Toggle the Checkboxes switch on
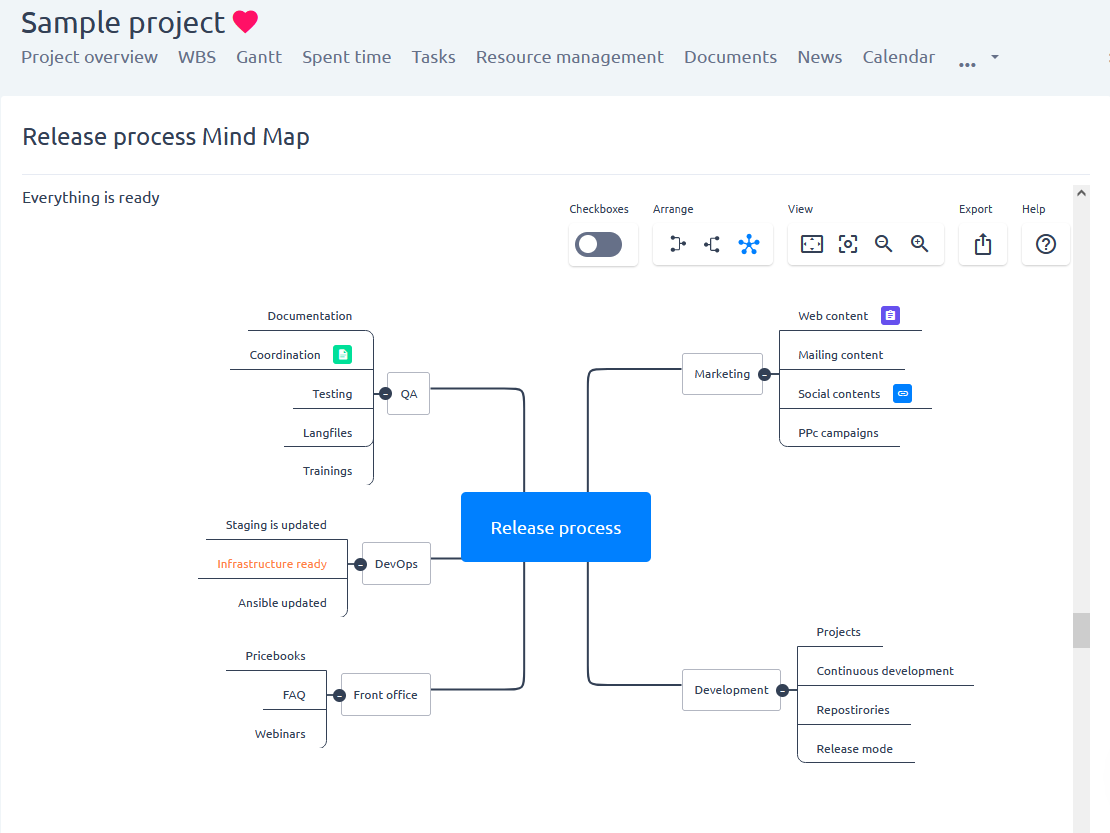The width and height of the screenshot is (1110, 833). [599, 245]
